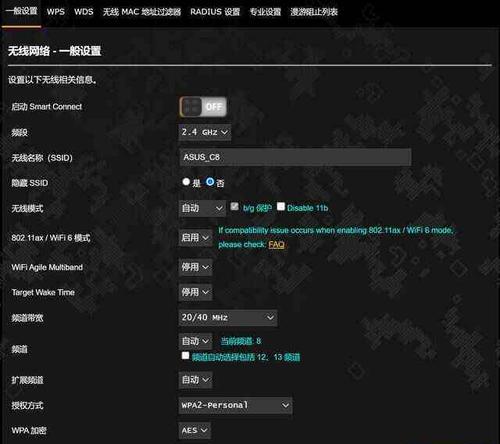Go to RADIUS 设置 tab
Screen dimensions: 500x444
click(215, 12)
